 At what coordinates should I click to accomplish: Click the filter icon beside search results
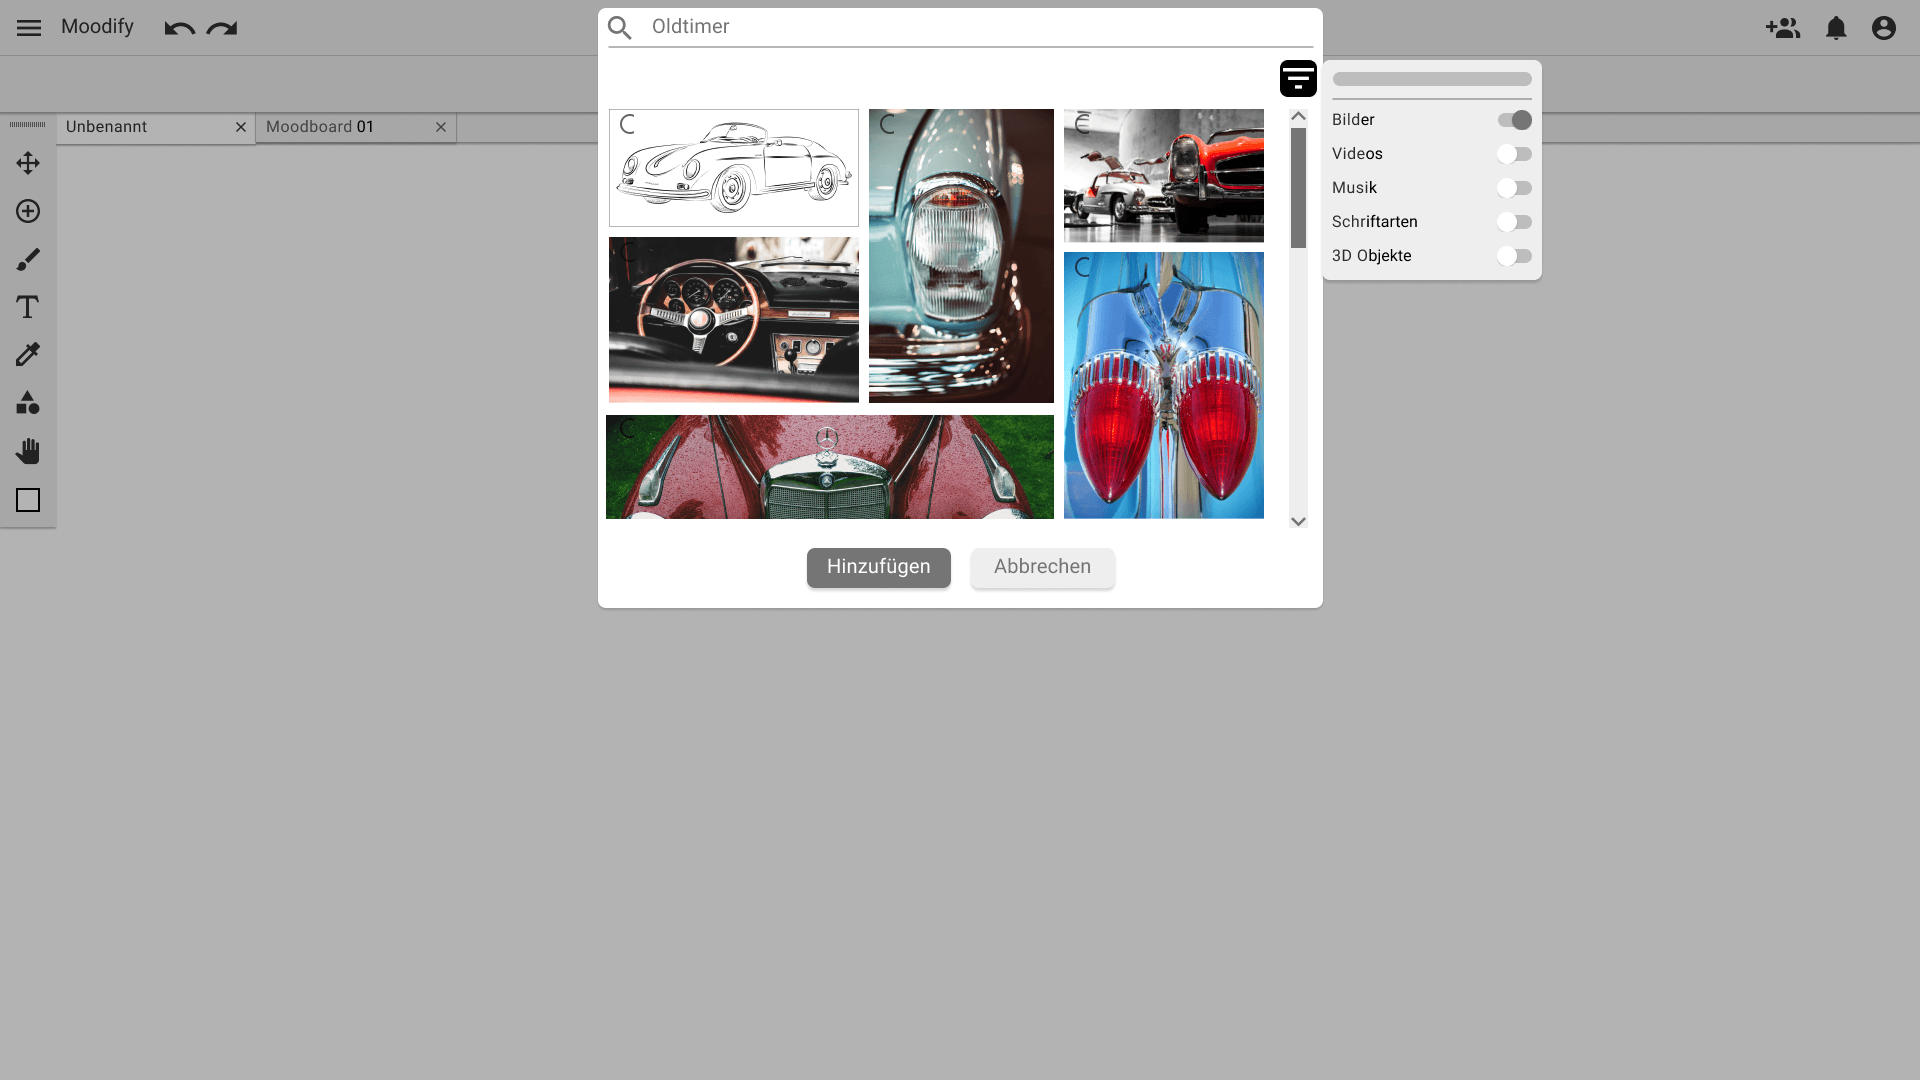(1298, 78)
